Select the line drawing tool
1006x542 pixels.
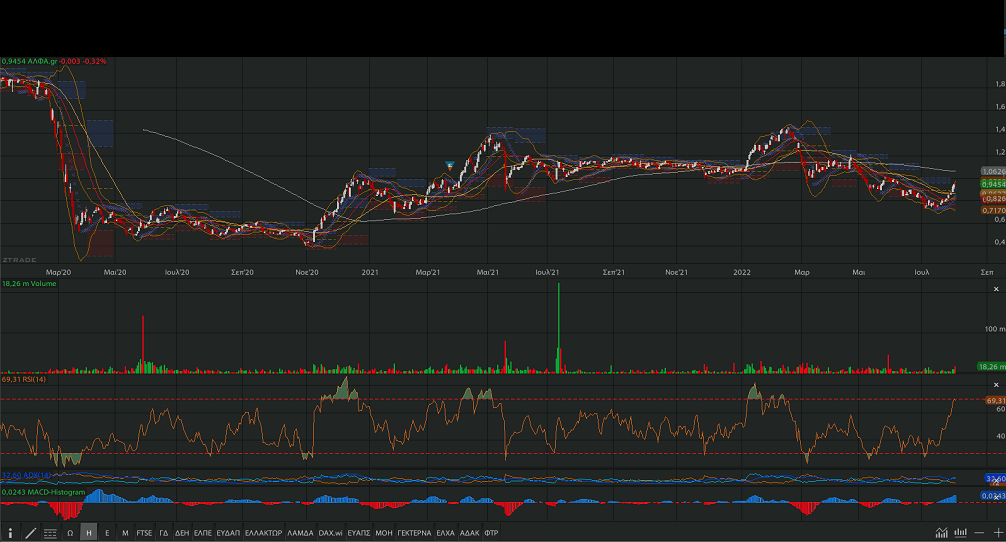click(30, 533)
